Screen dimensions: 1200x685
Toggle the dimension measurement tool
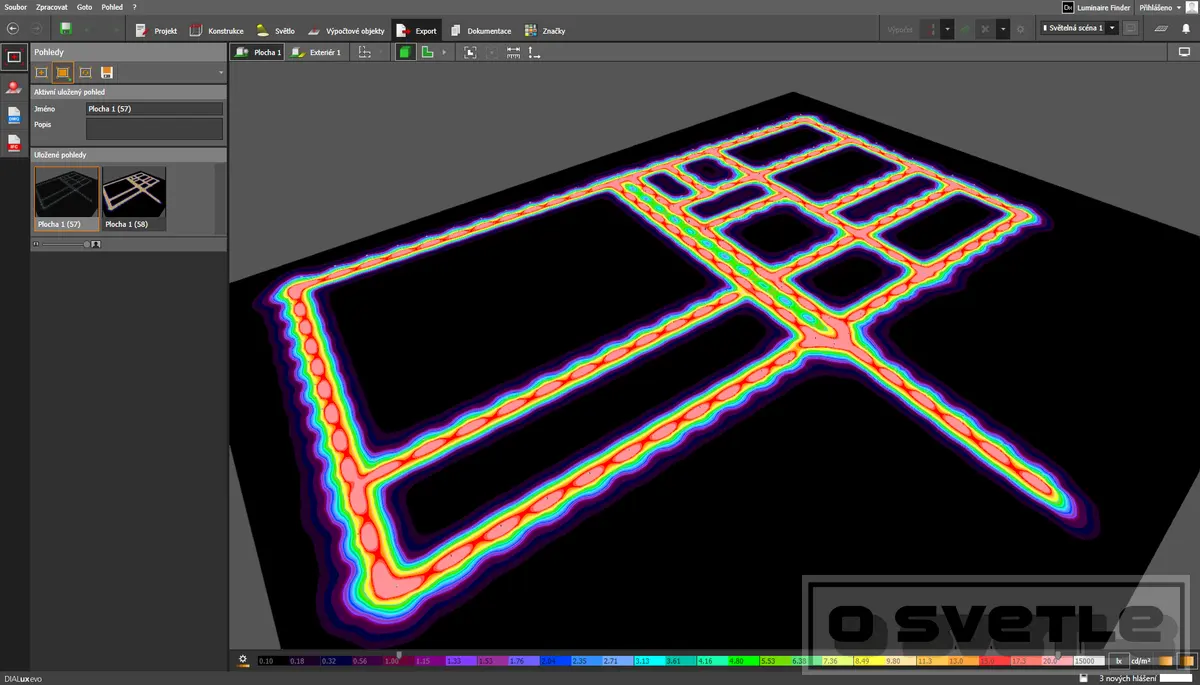[513, 52]
